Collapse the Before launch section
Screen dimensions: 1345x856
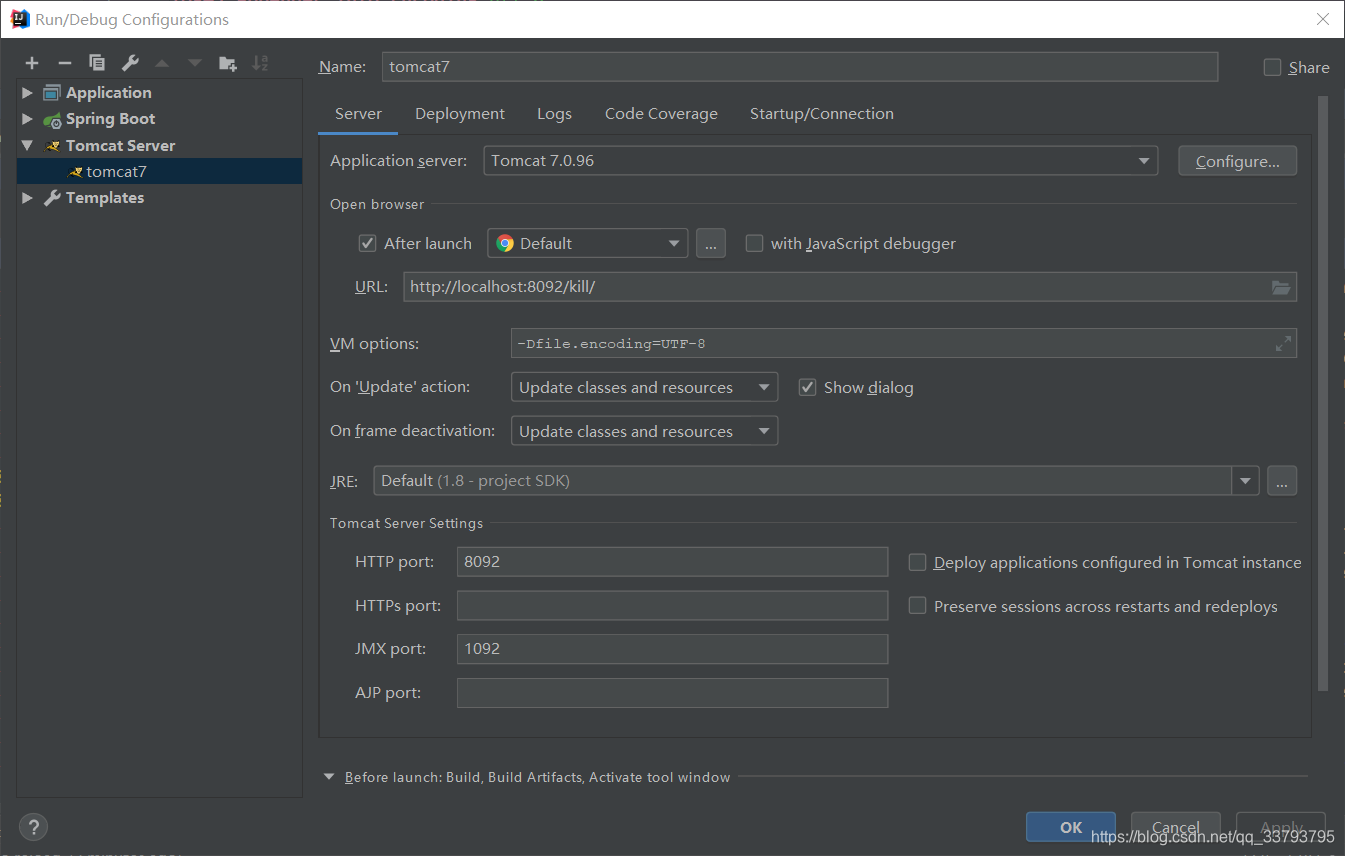point(329,777)
